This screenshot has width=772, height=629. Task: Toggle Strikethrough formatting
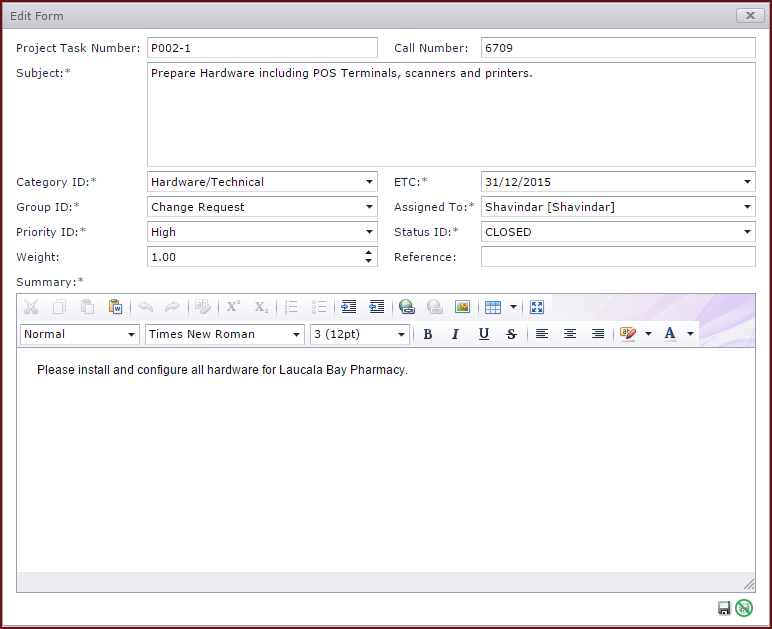(512, 334)
